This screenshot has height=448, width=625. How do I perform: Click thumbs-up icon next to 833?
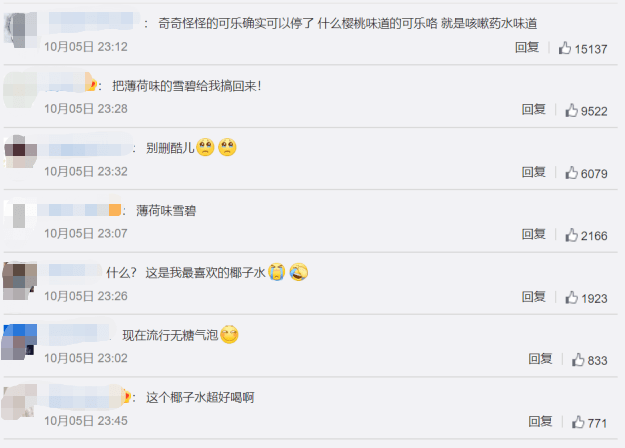(578, 360)
